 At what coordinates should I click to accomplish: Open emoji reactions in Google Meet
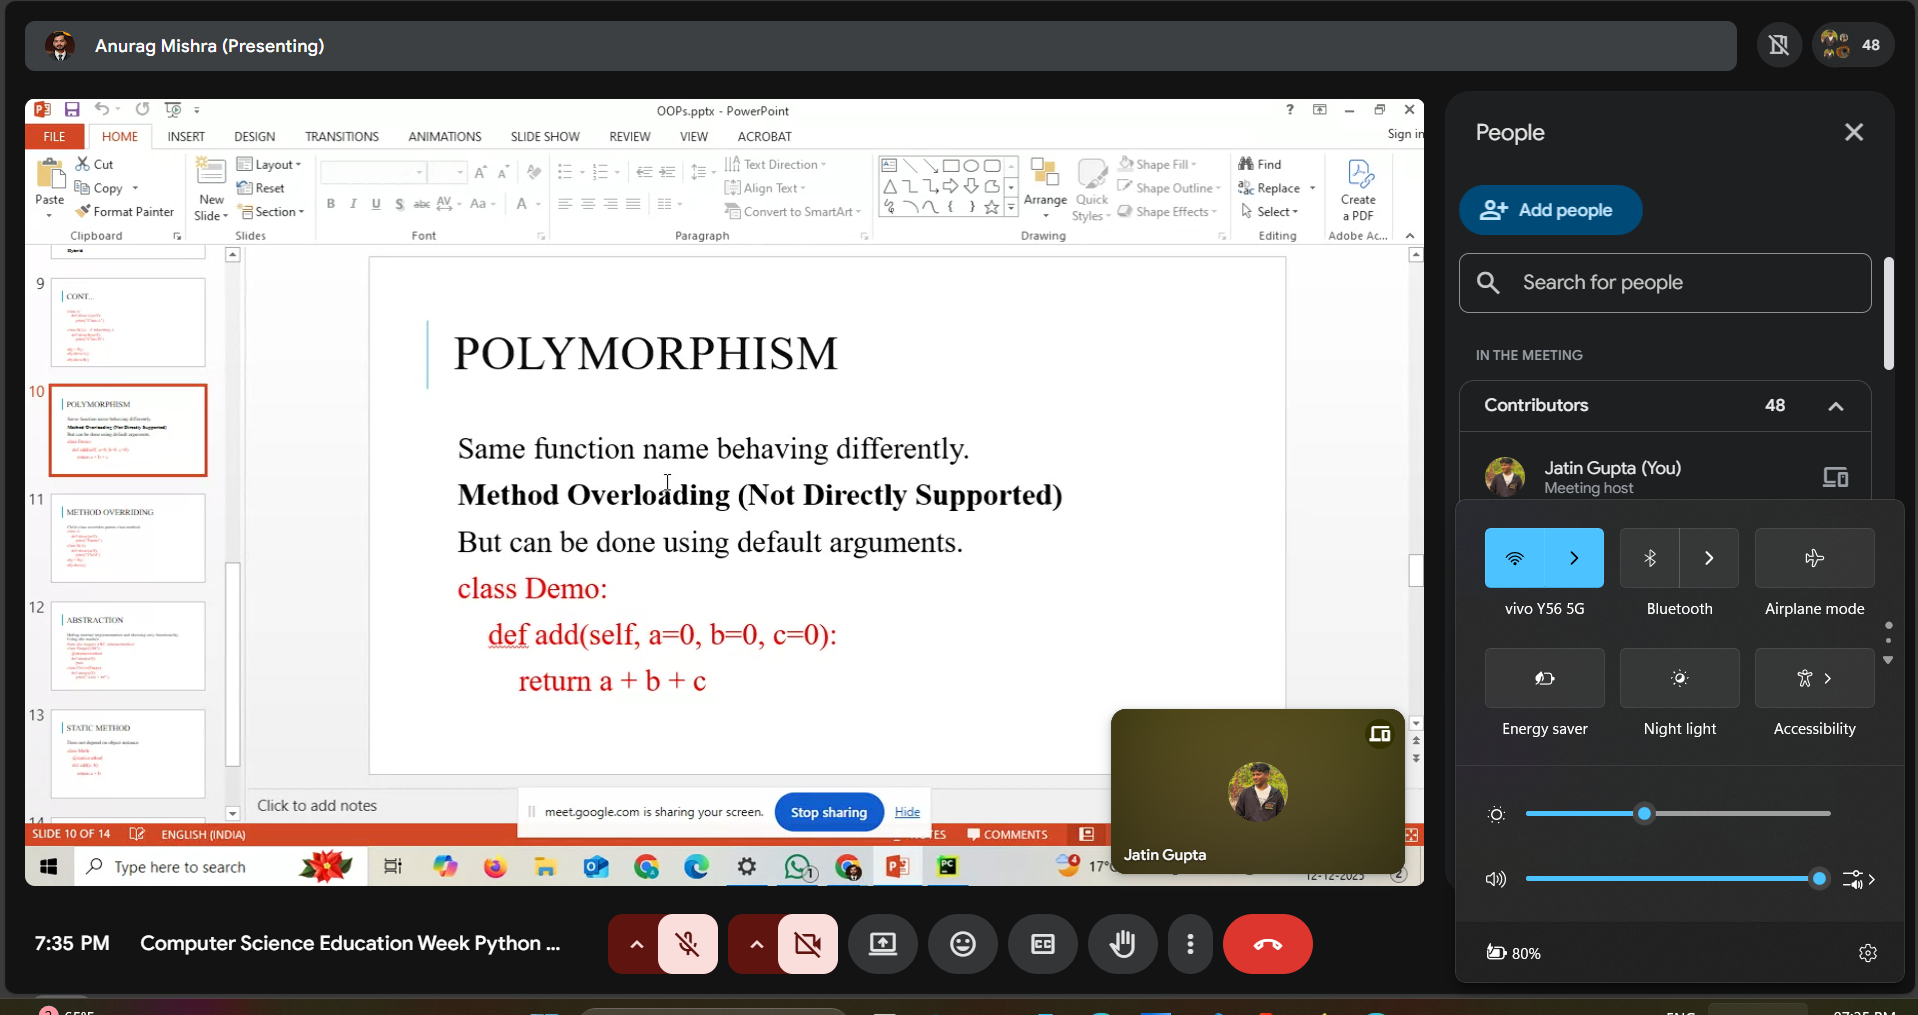pos(962,943)
